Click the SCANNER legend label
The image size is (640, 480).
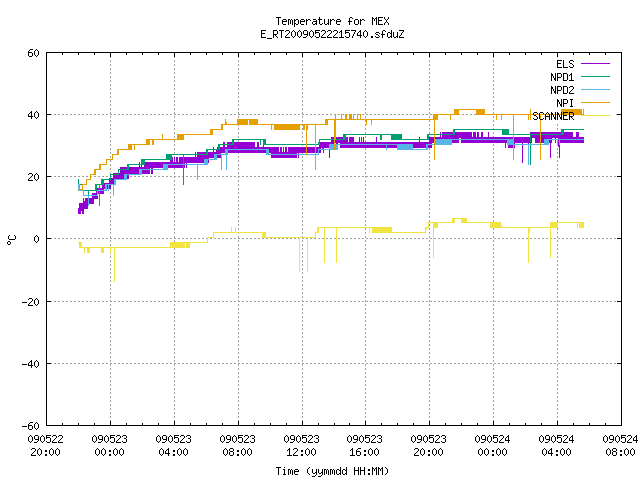(x=553, y=116)
